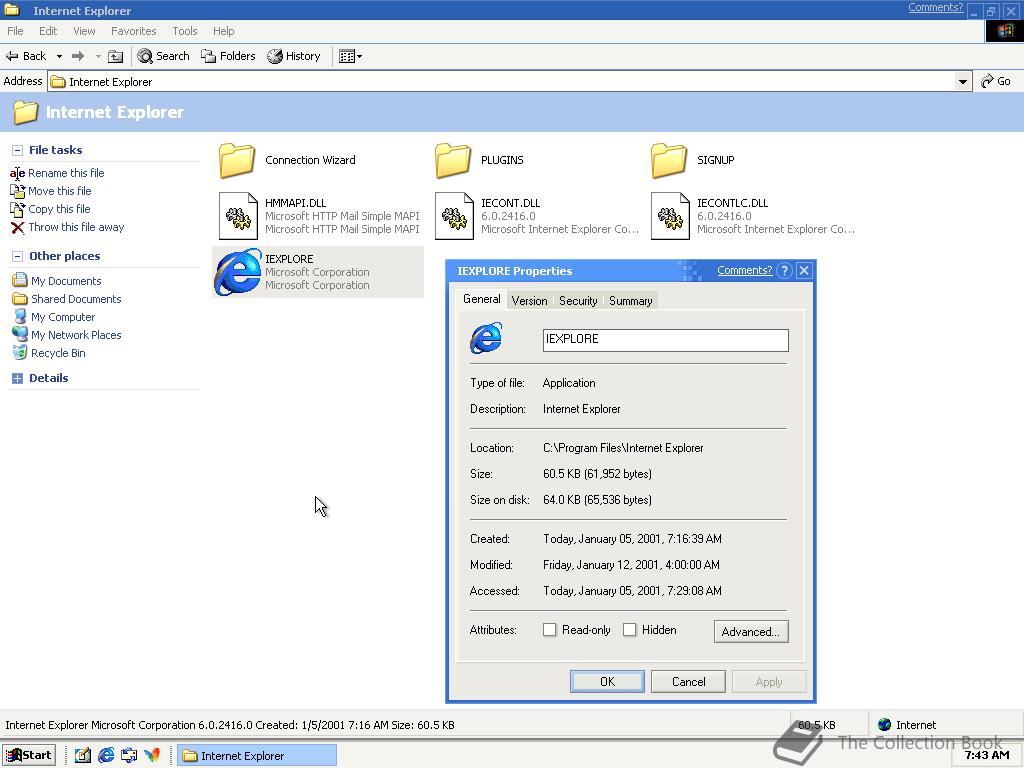Open the Help menu
The height and width of the screenshot is (768, 1024).
tap(223, 31)
